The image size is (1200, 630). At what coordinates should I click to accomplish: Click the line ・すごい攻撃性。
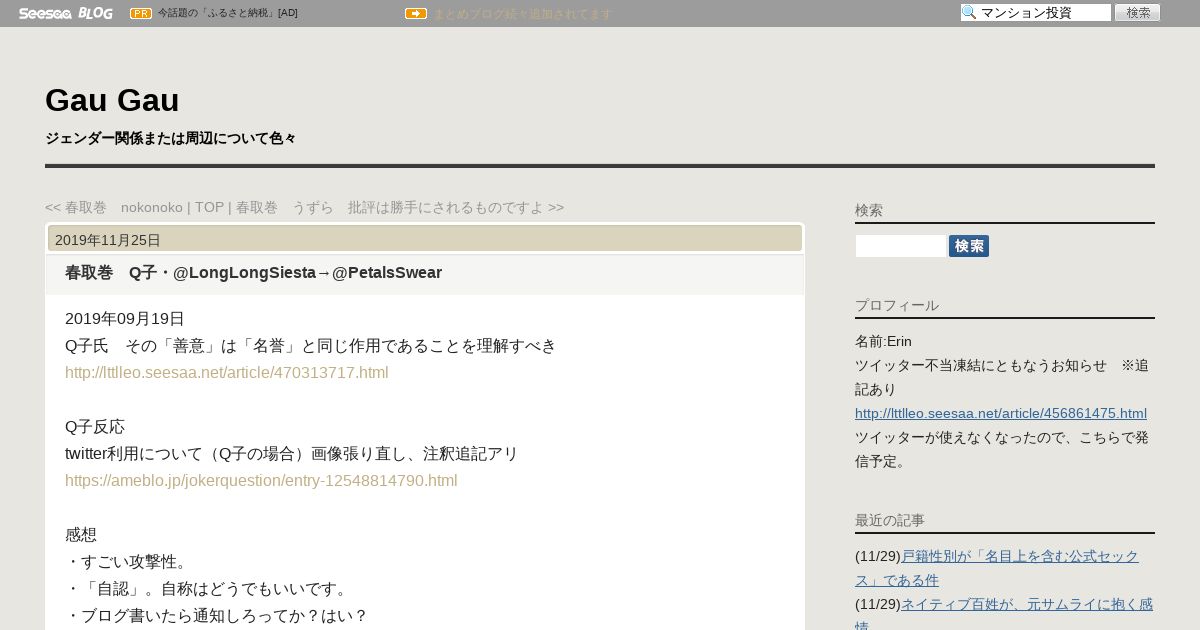[127, 562]
